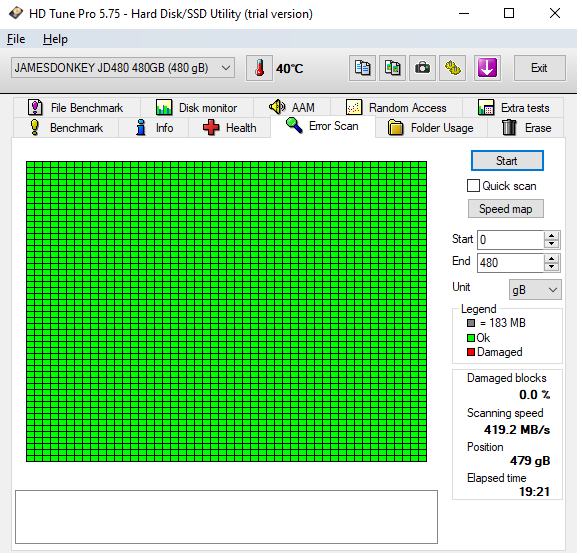This screenshot has width=582, height=558.
Task: Click the 19:21 elapsed time value
Action: [x=534, y=492]
